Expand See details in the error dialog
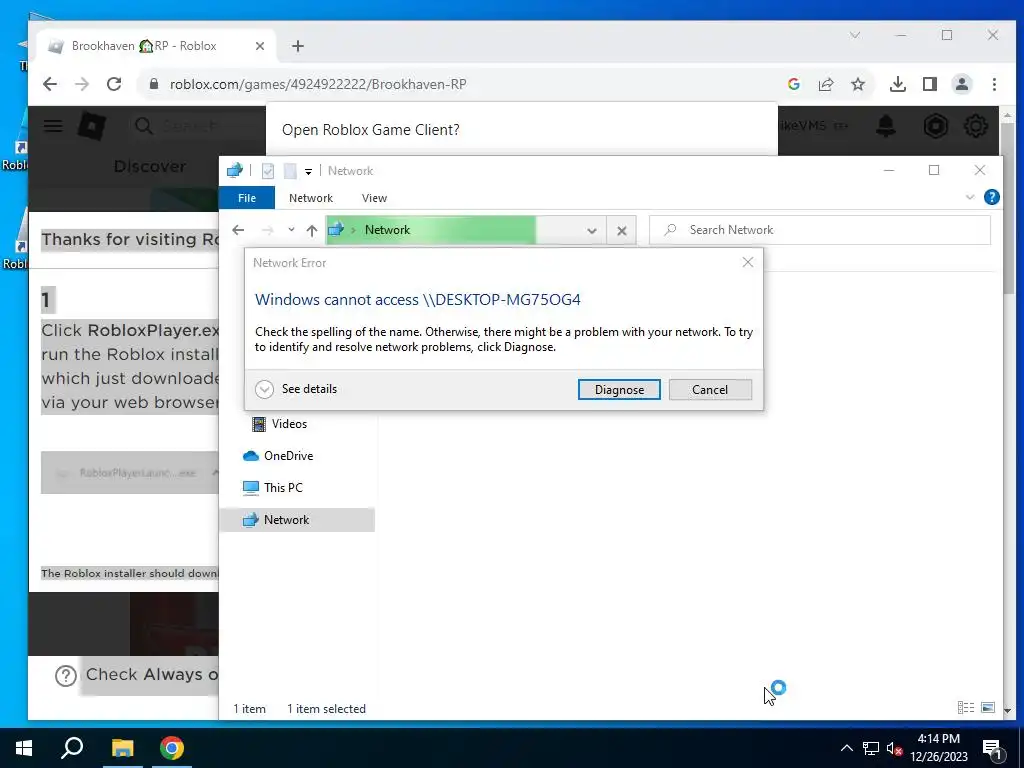Image resolution: width=1024 pixels, height=768 pixels. click(296, 389)
